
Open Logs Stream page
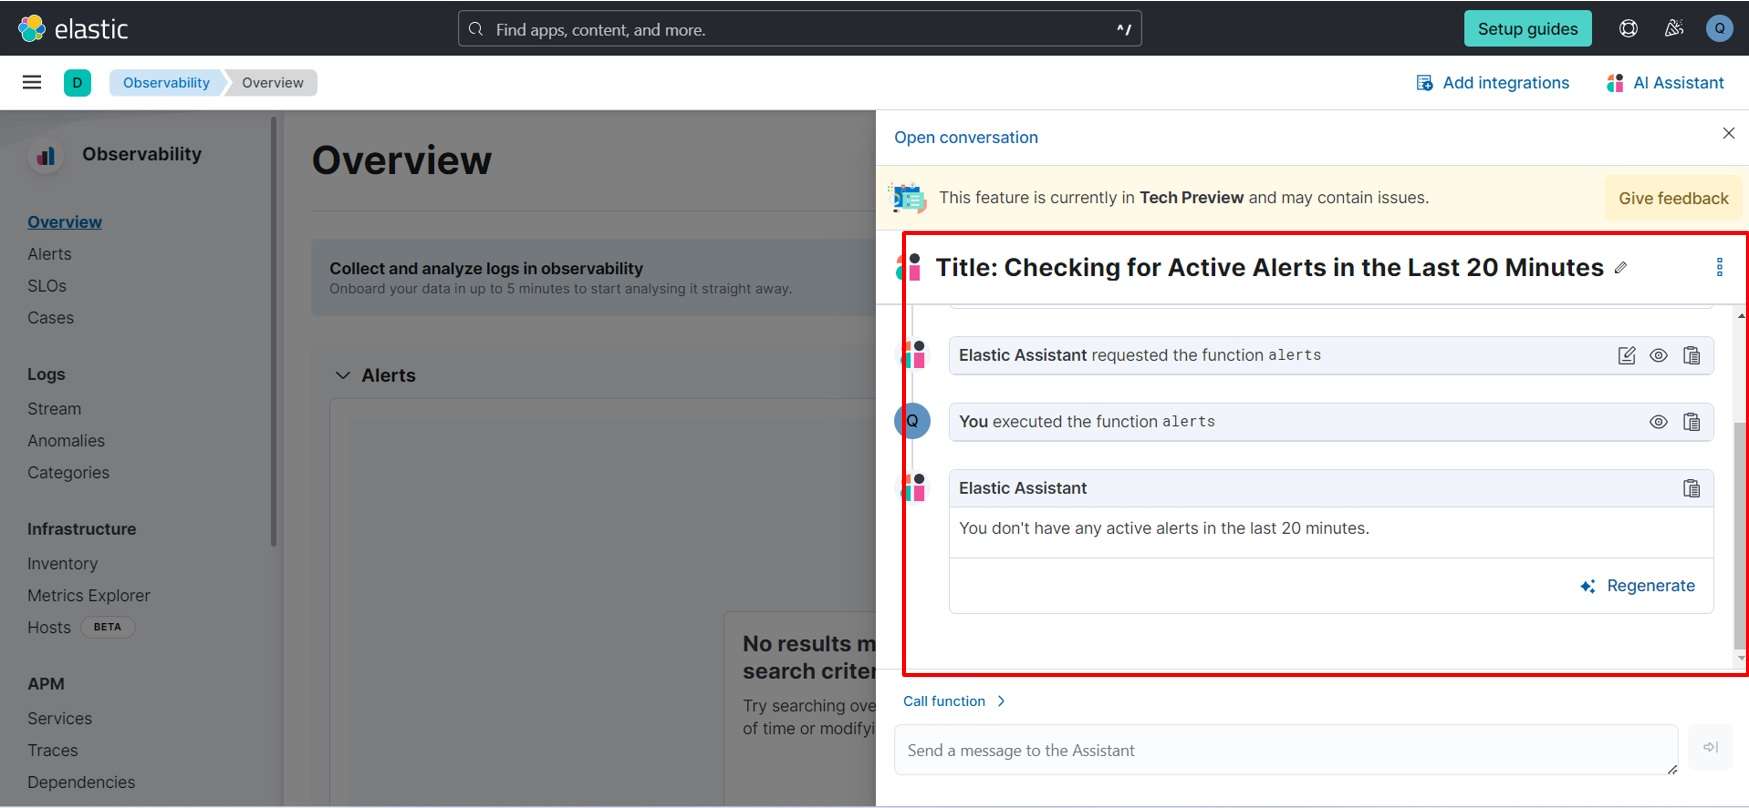[55, 409]
